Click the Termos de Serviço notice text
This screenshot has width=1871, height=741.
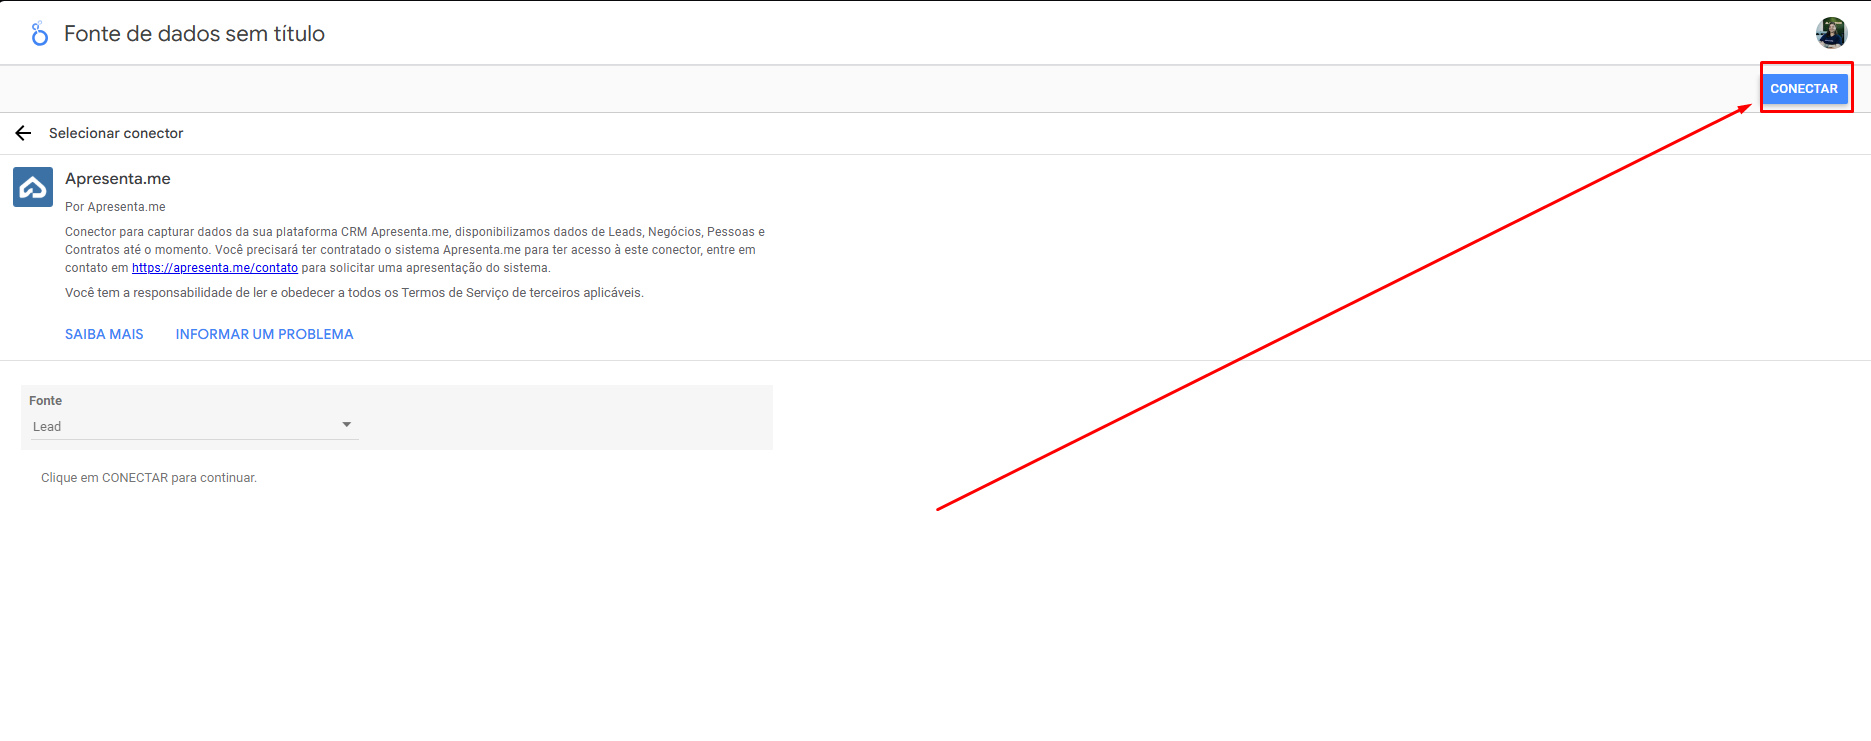354,293
